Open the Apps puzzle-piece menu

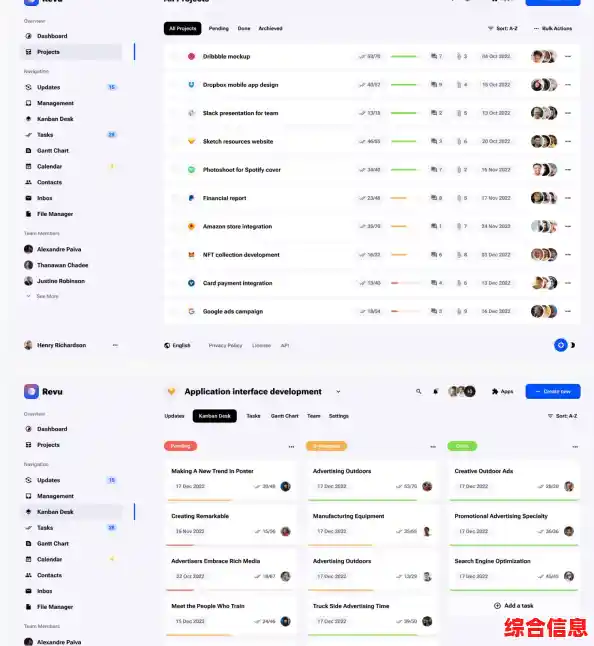tap(503, 391)
